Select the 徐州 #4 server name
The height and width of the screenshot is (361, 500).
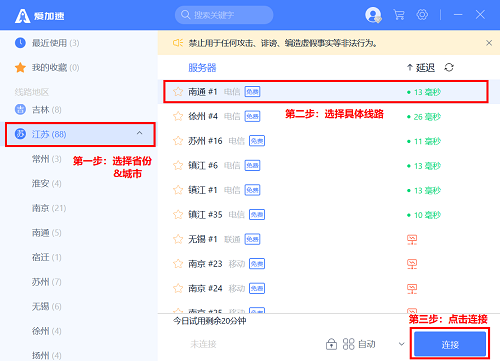203,116
